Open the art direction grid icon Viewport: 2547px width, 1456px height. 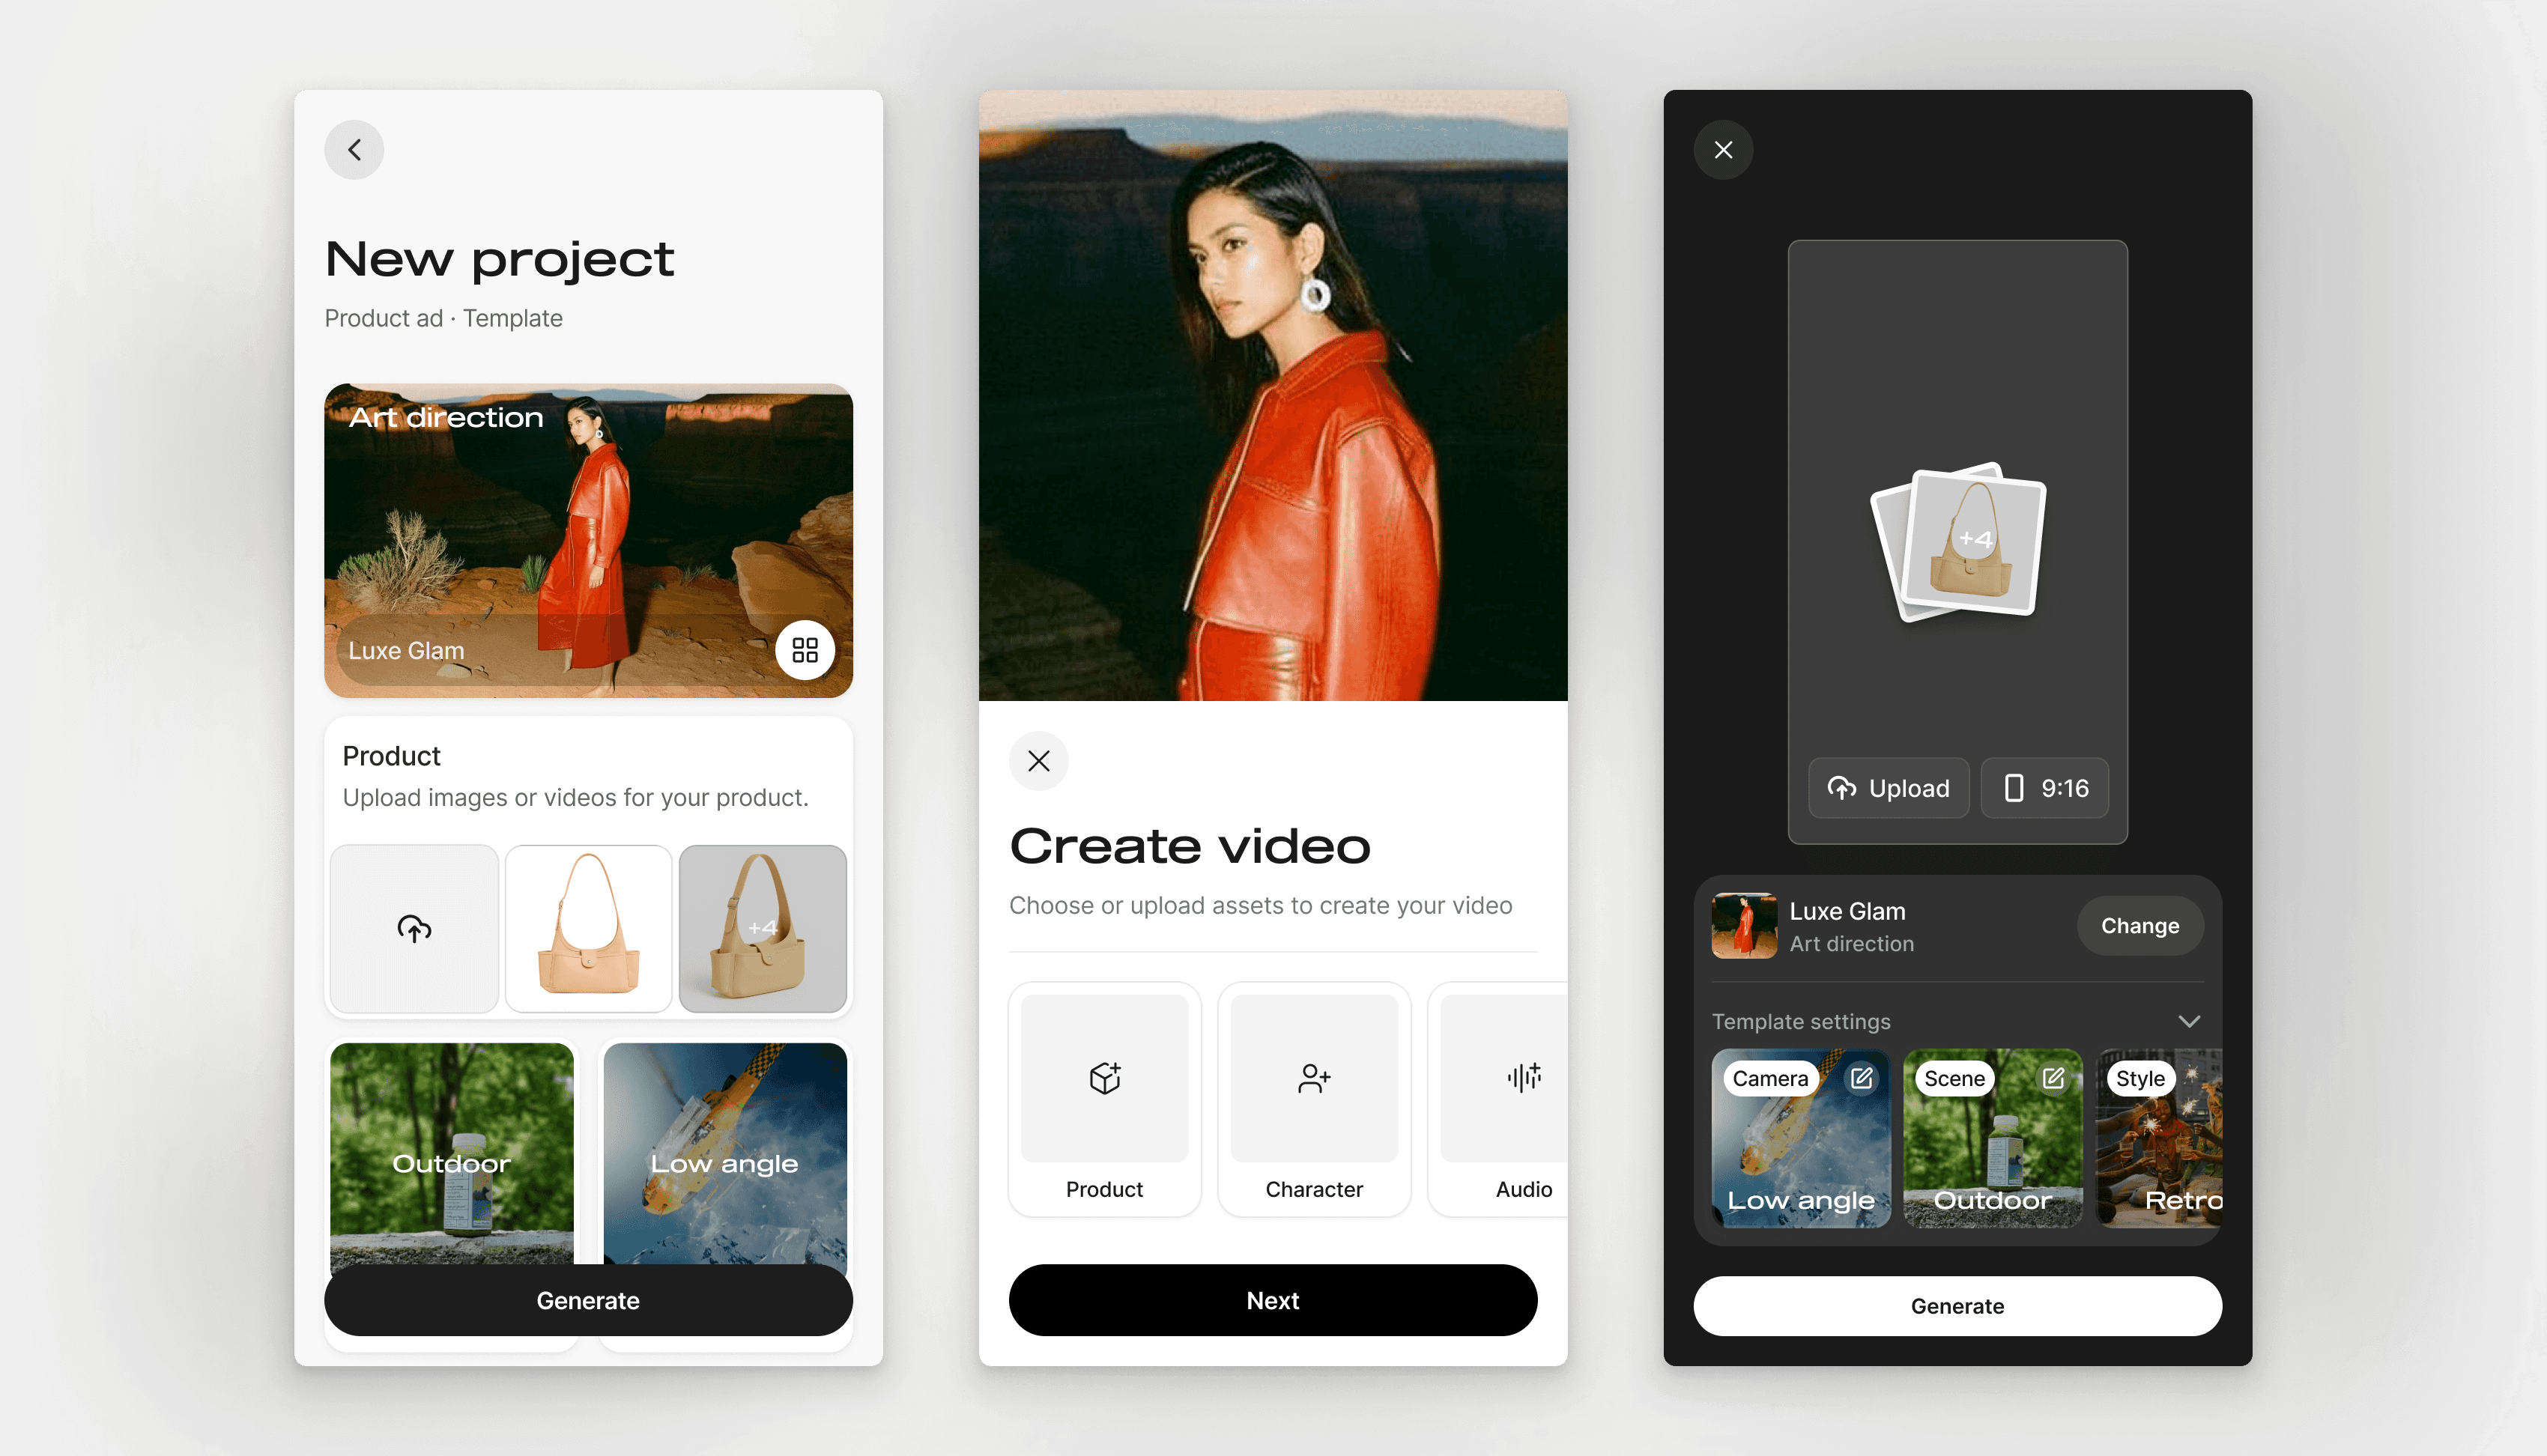tap(805, 650)
